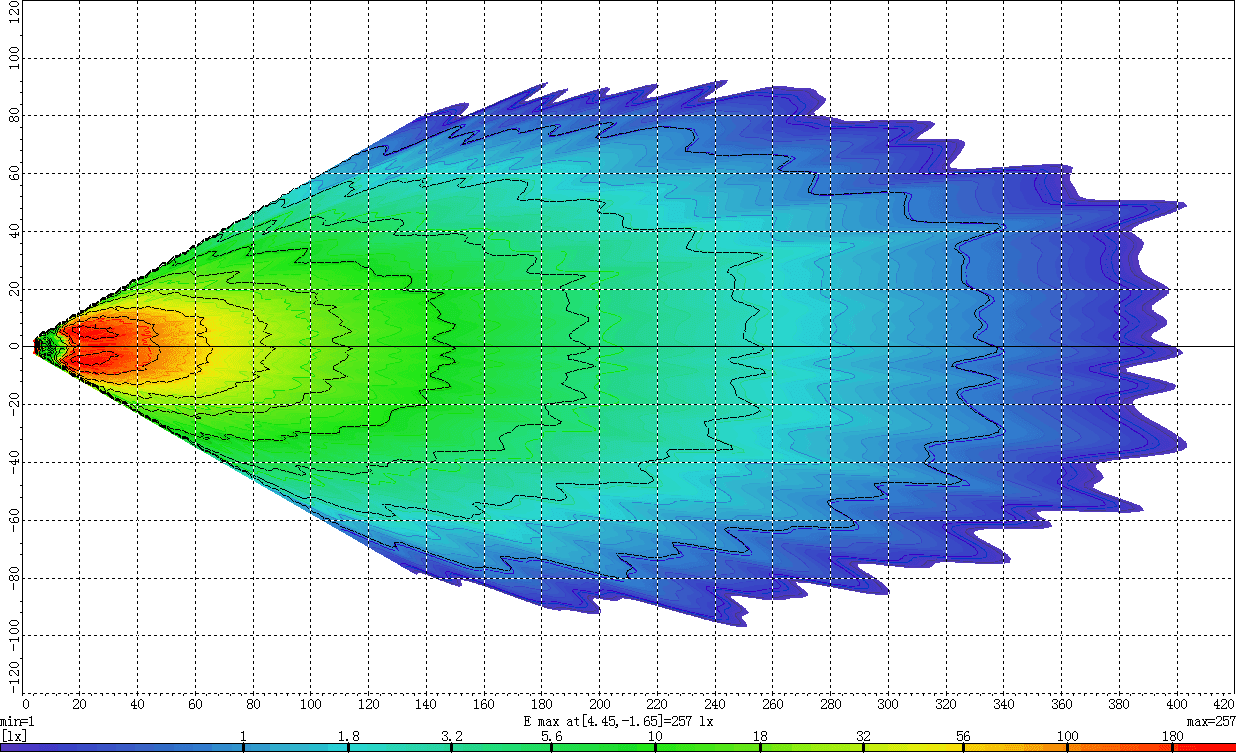Click the x-axis label '200'

[599, 704]
